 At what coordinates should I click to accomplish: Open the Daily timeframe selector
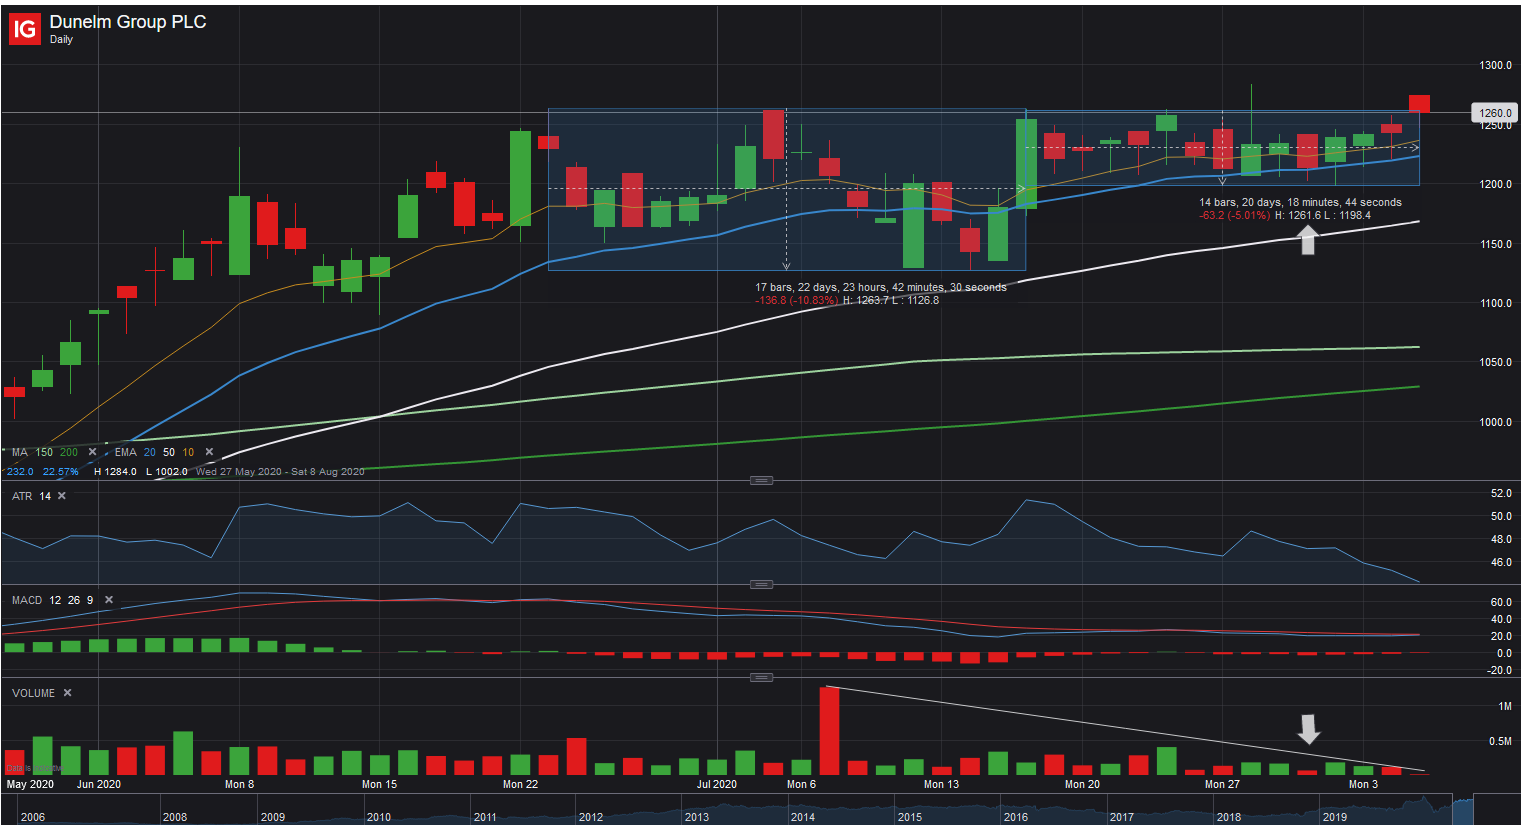point(61,40)
